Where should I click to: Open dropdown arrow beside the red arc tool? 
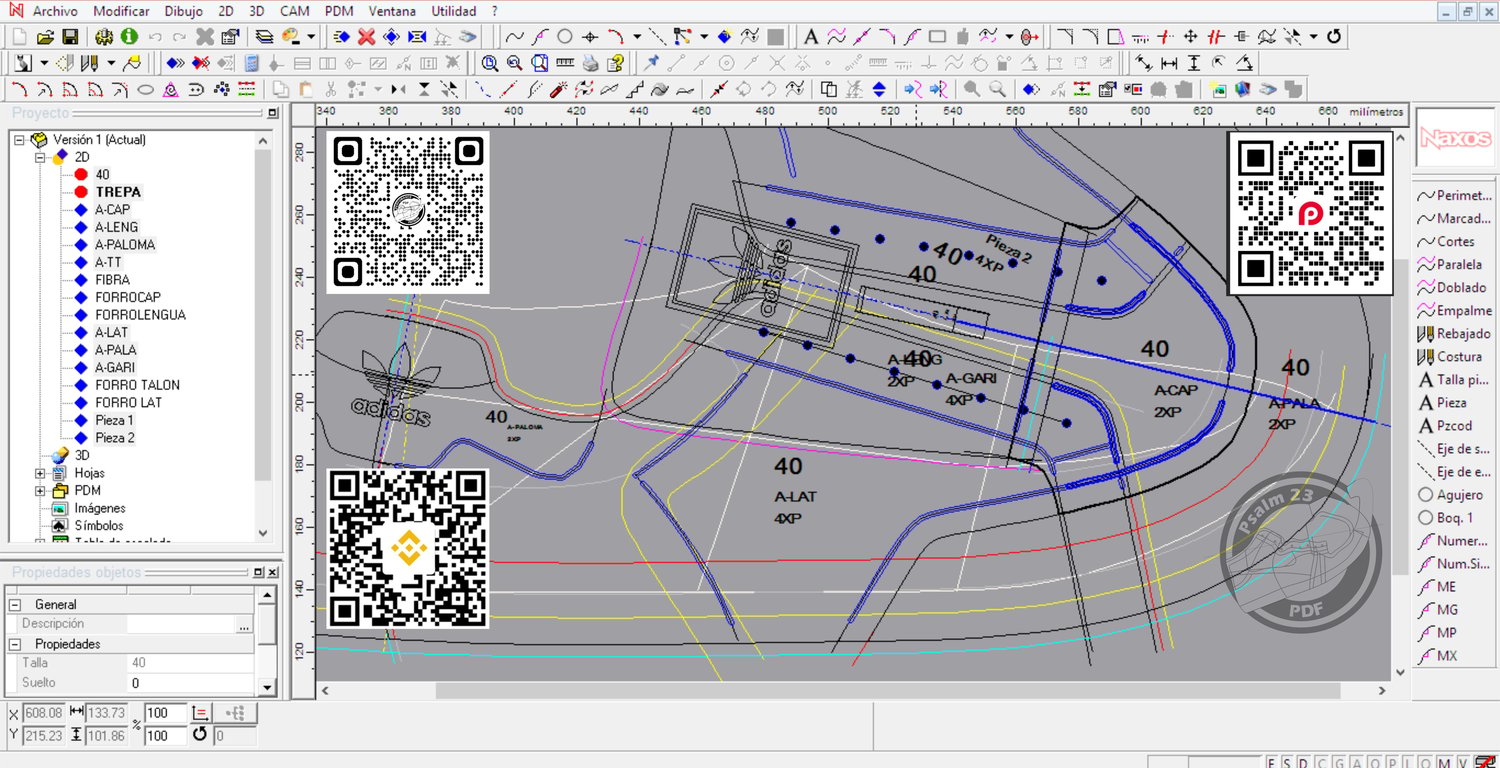[637, 37]
